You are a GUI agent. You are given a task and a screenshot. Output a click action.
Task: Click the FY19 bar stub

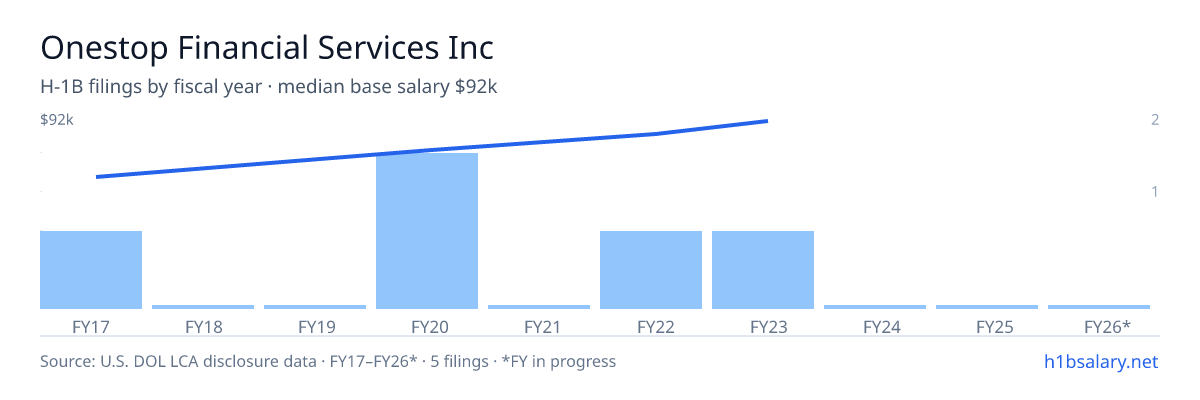point(315,307)
